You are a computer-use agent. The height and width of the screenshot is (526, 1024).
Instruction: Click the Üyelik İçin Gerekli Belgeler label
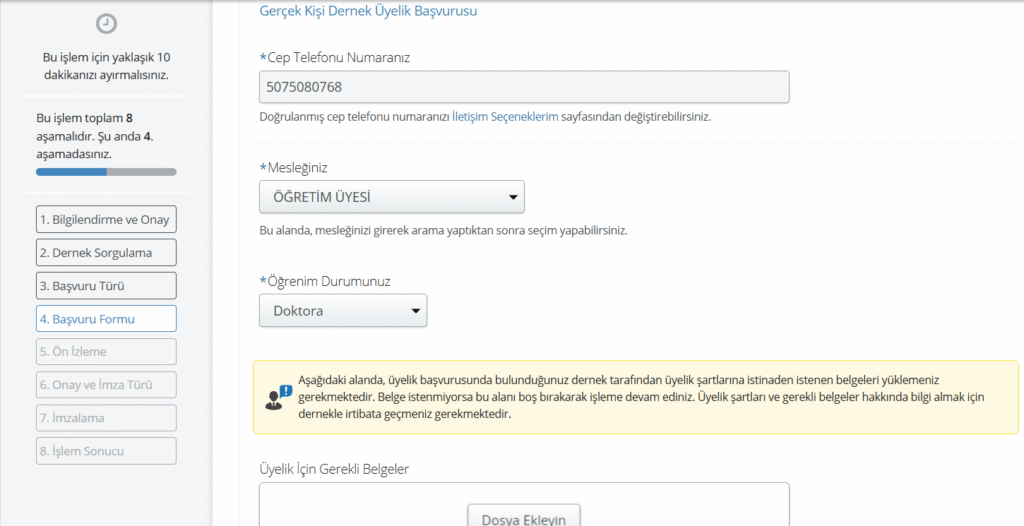pos(335,469)
